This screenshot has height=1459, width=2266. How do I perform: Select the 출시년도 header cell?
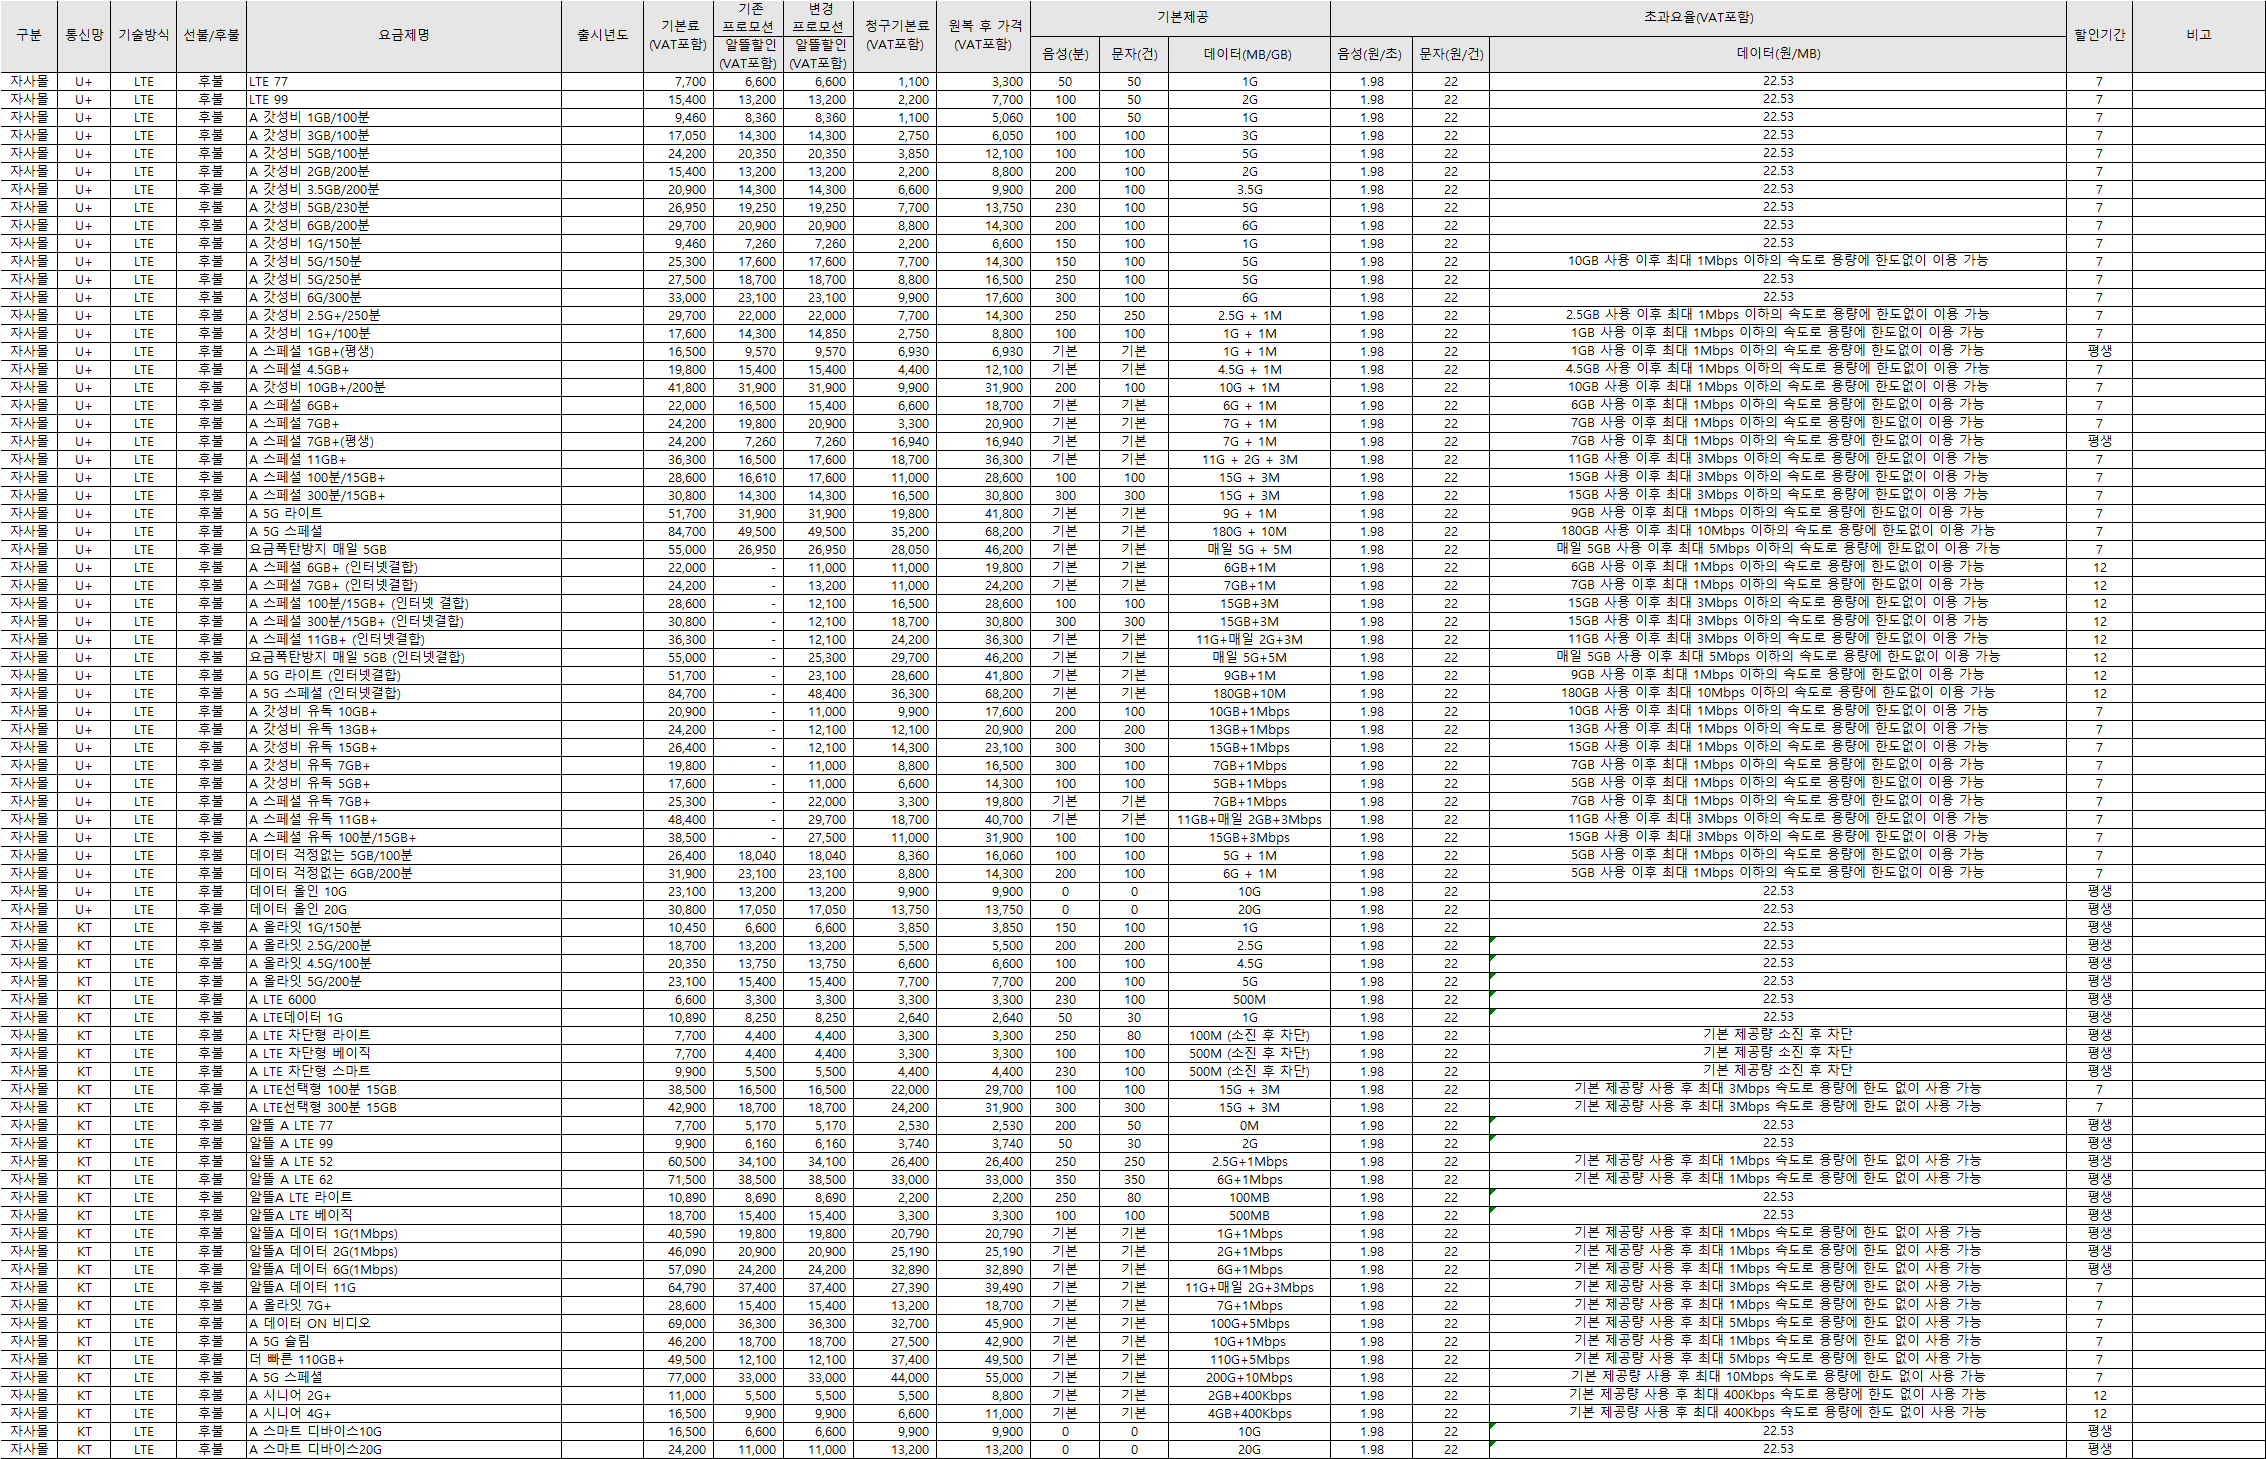click(602, 36)
